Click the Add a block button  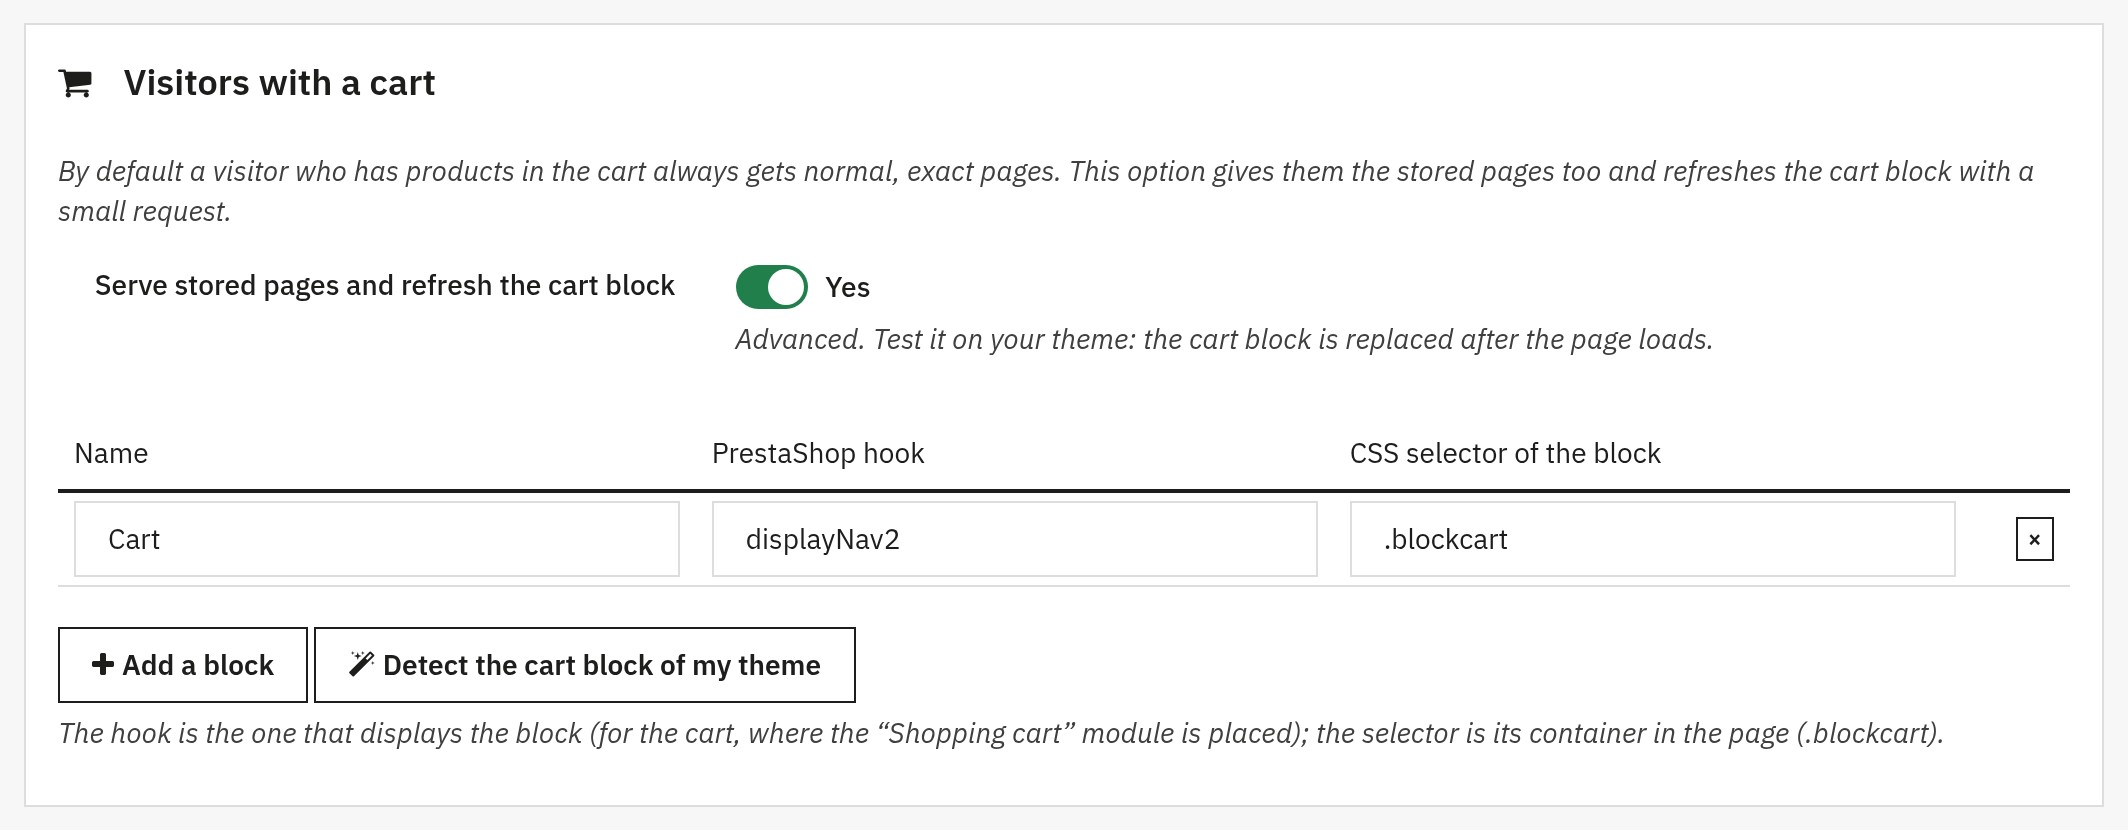click(x=183, y=665)
